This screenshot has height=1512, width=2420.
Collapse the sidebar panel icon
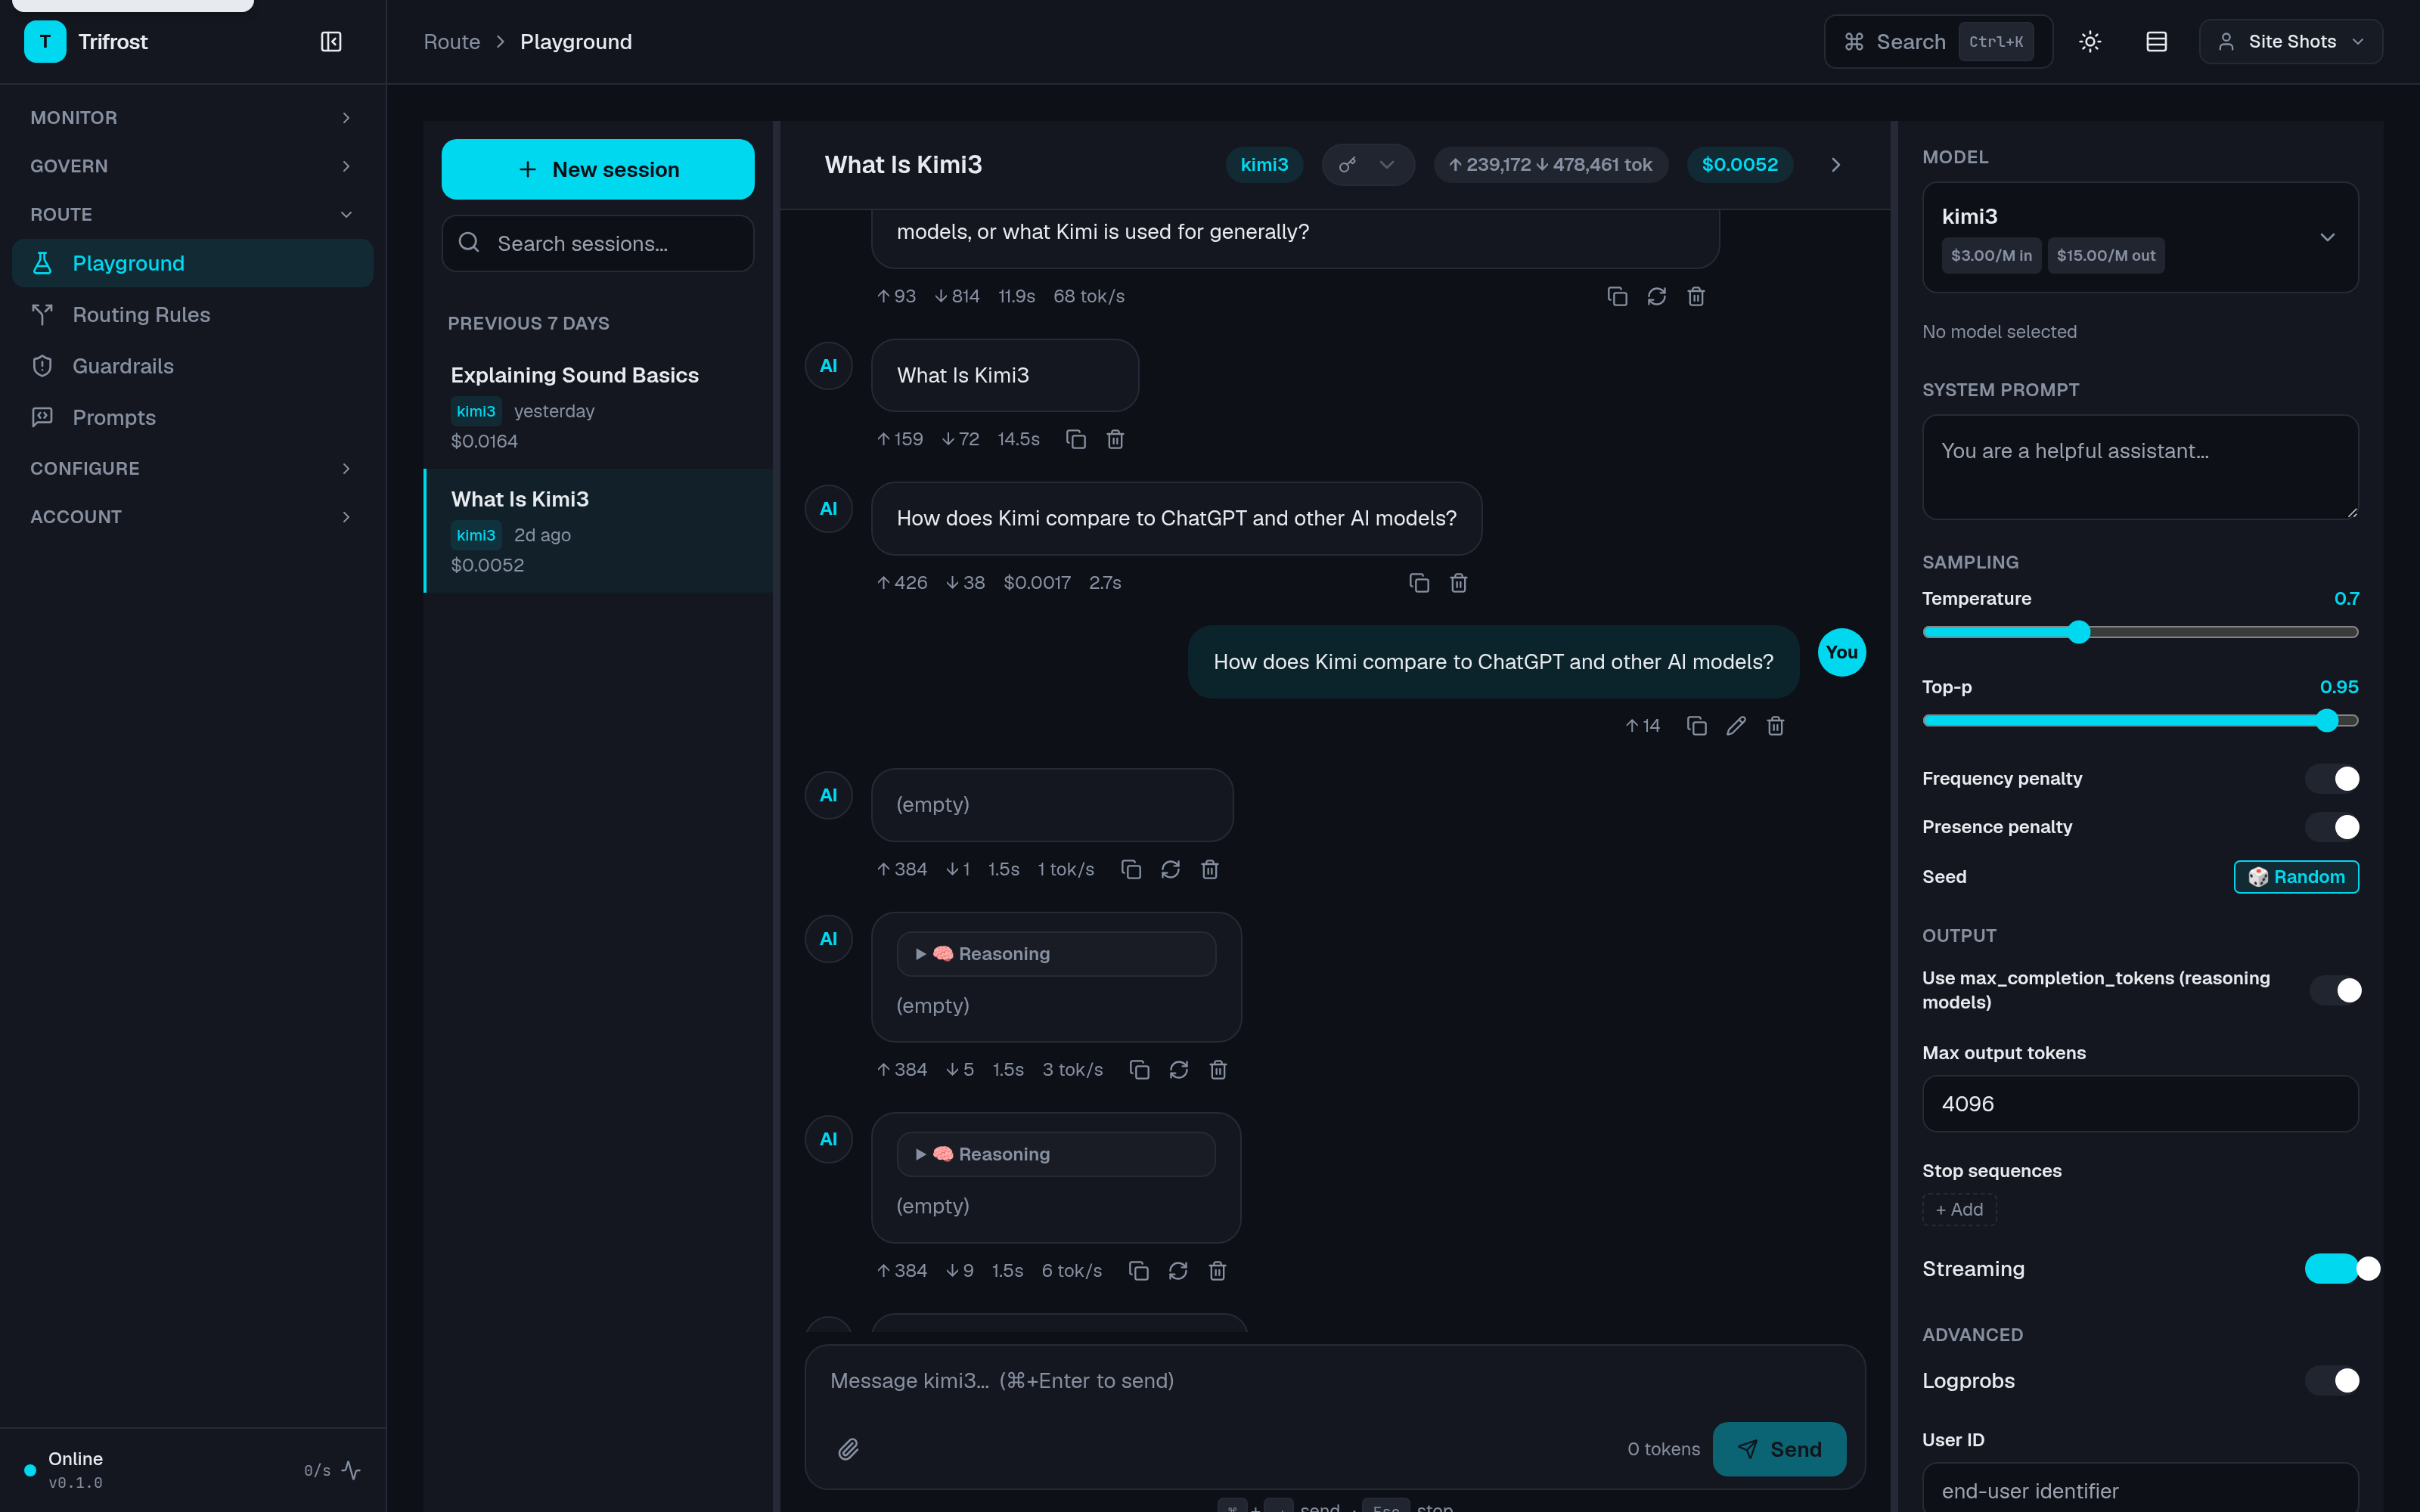[x=331, y=41]
